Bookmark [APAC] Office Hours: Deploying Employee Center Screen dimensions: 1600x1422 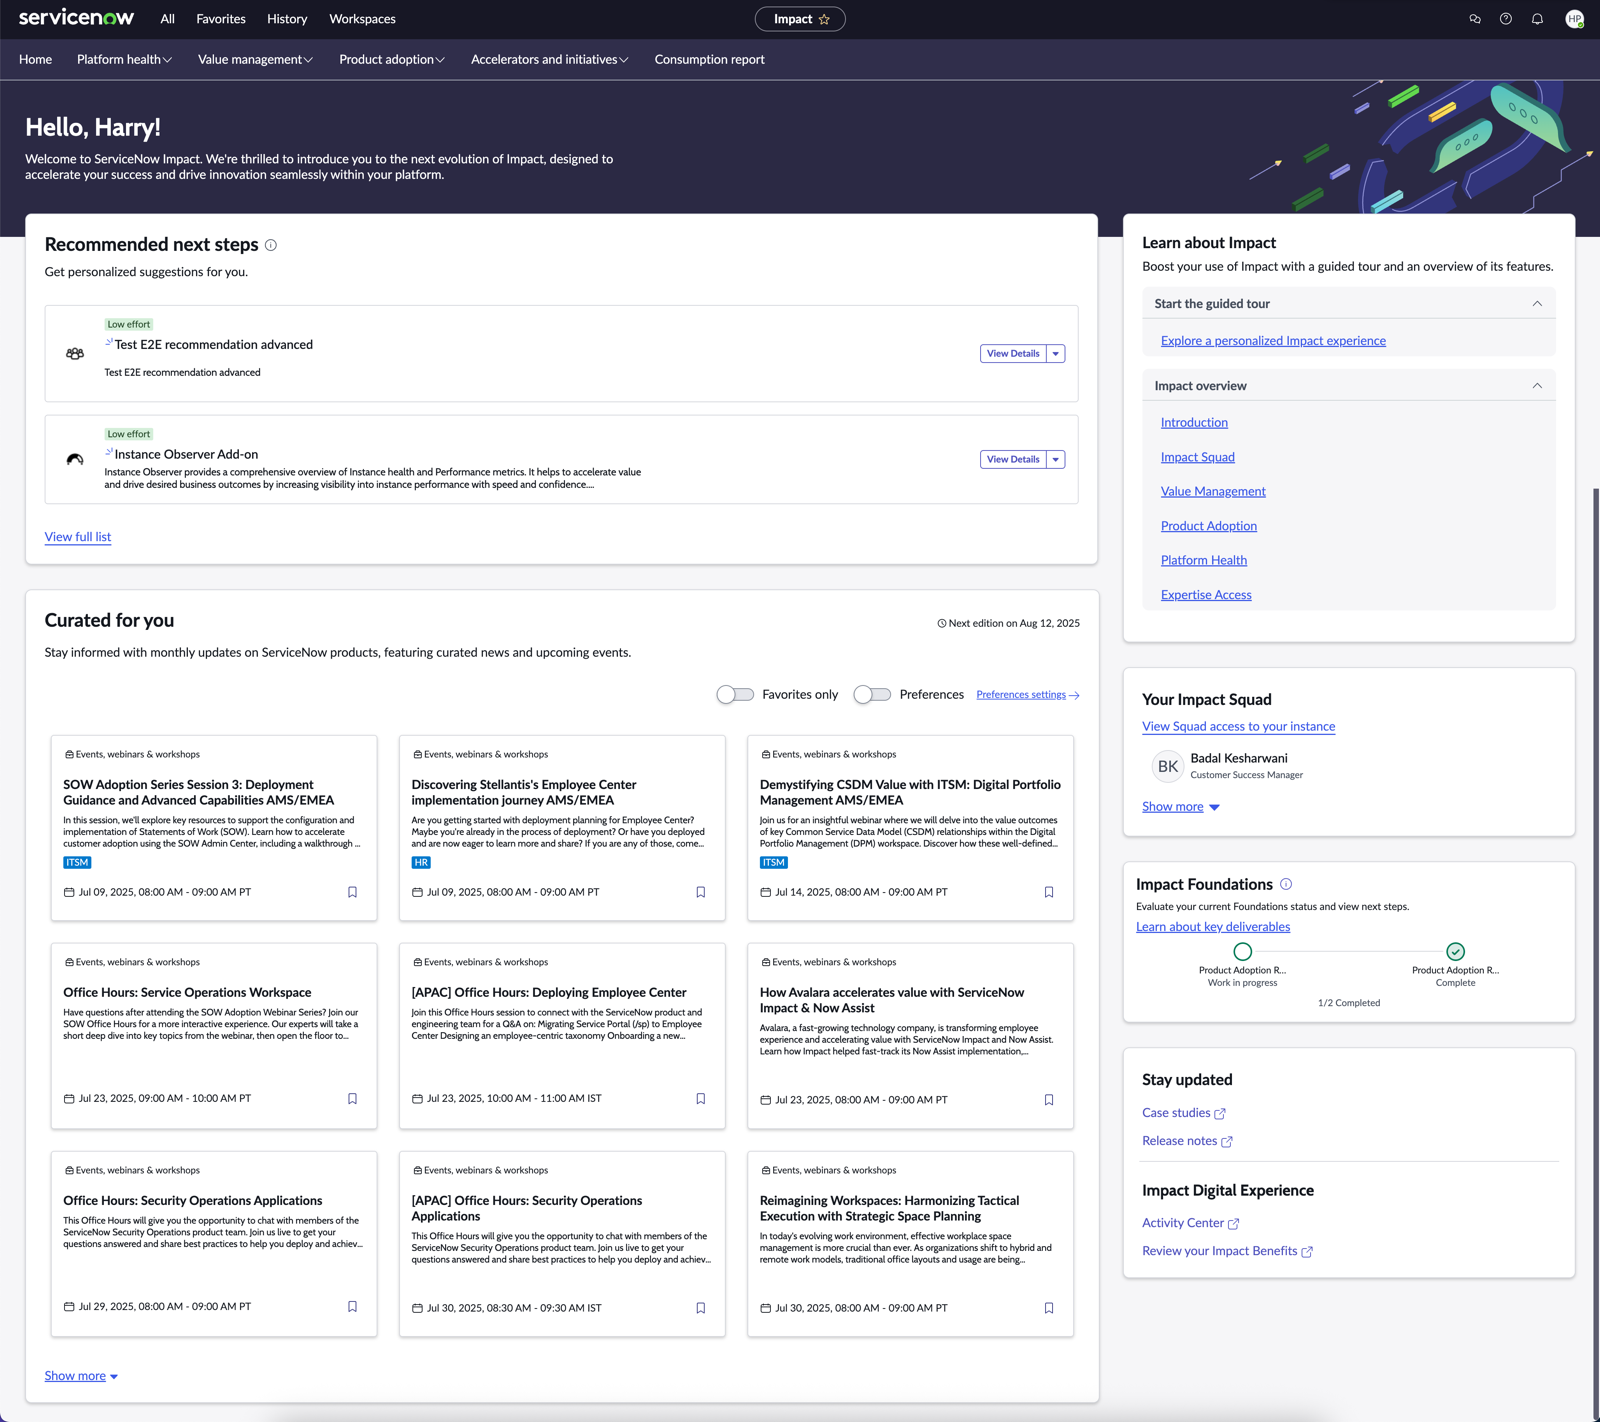click(x=700, y=1099)
